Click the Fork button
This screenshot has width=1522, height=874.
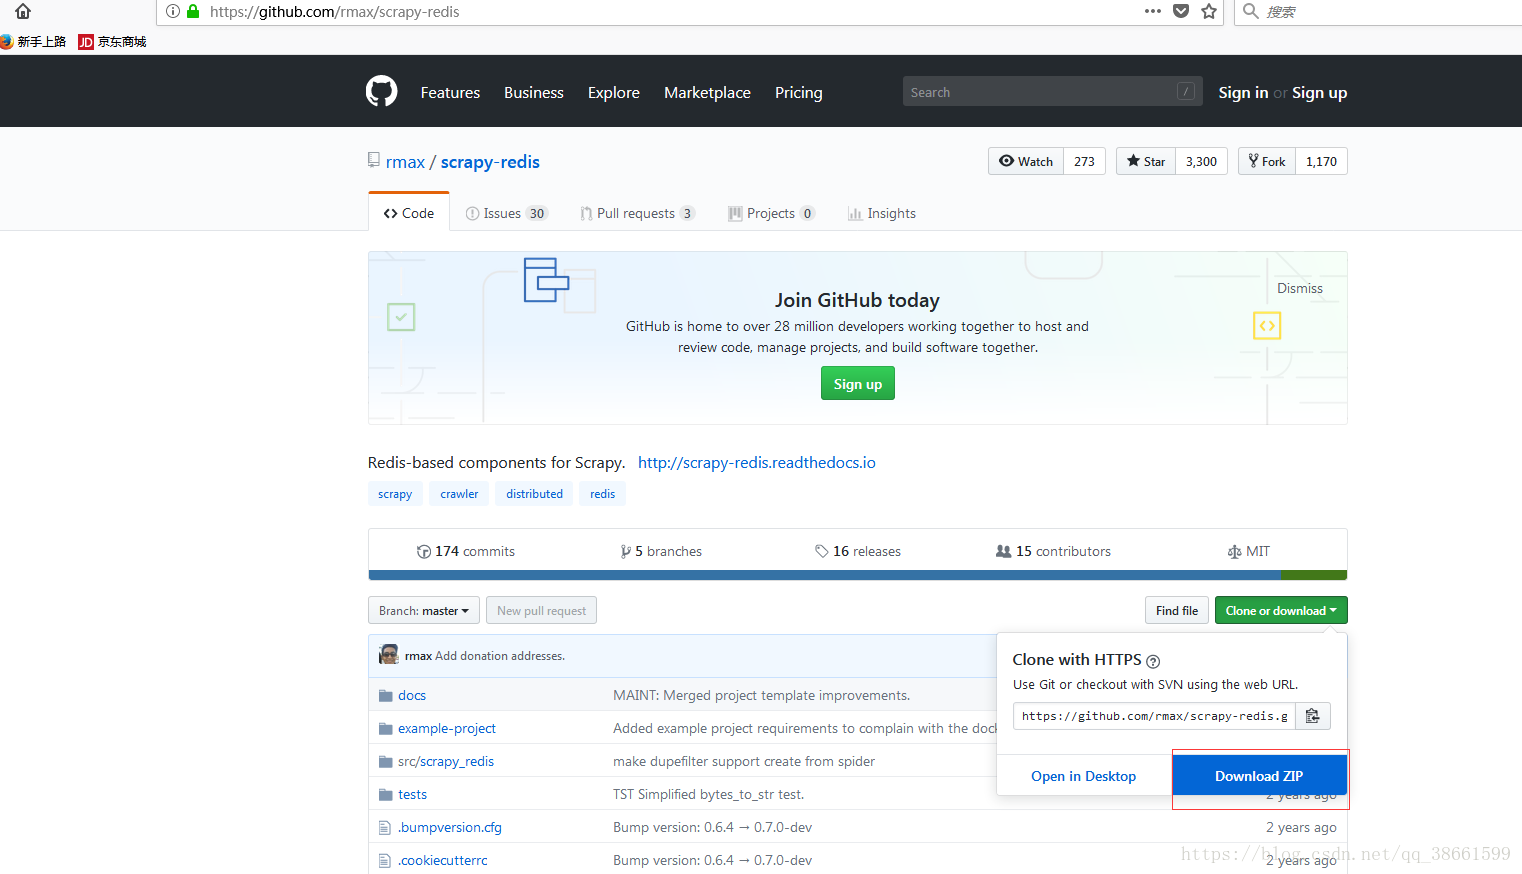pos(1267,161)
